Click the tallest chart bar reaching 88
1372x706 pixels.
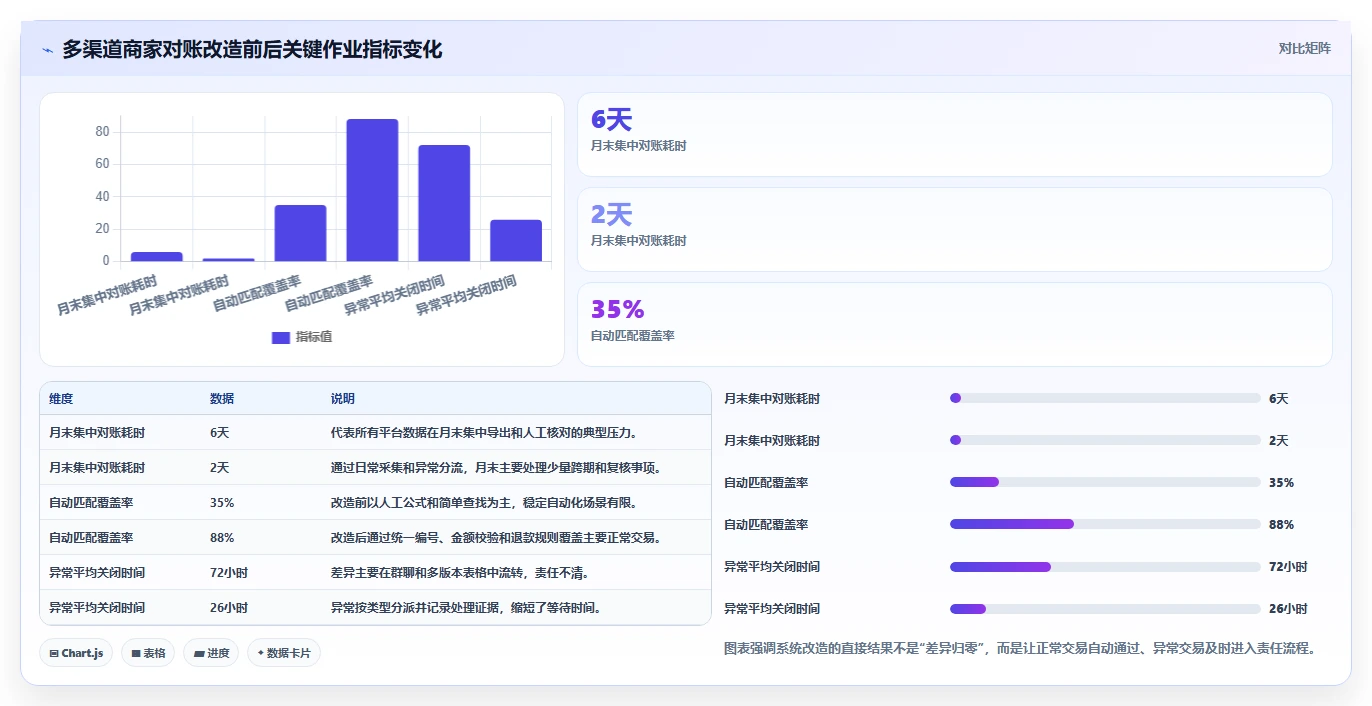[x=372, y=190]
